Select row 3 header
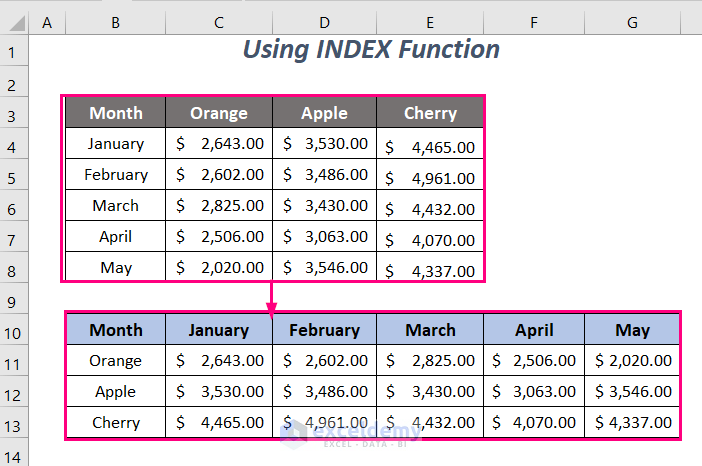 (x=15, y=113)
